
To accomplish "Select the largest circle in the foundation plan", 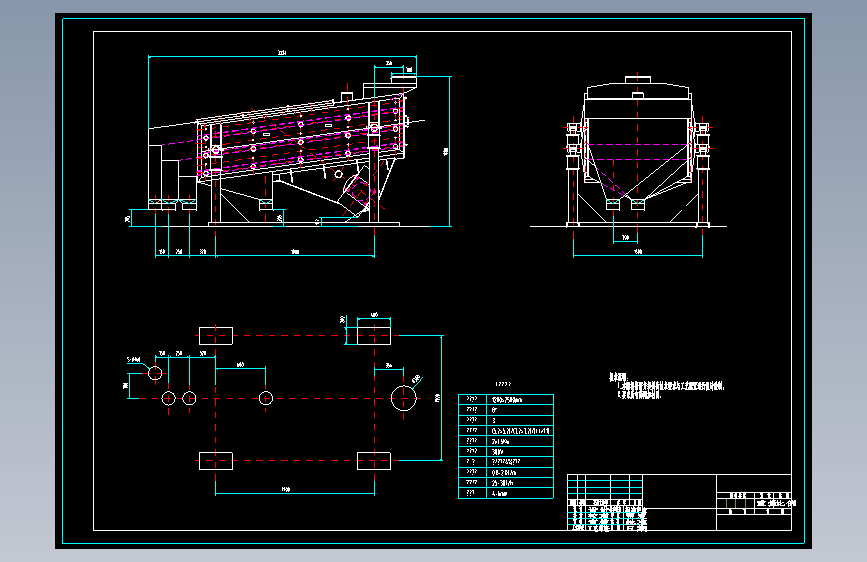I will click(x=404, y=398).
